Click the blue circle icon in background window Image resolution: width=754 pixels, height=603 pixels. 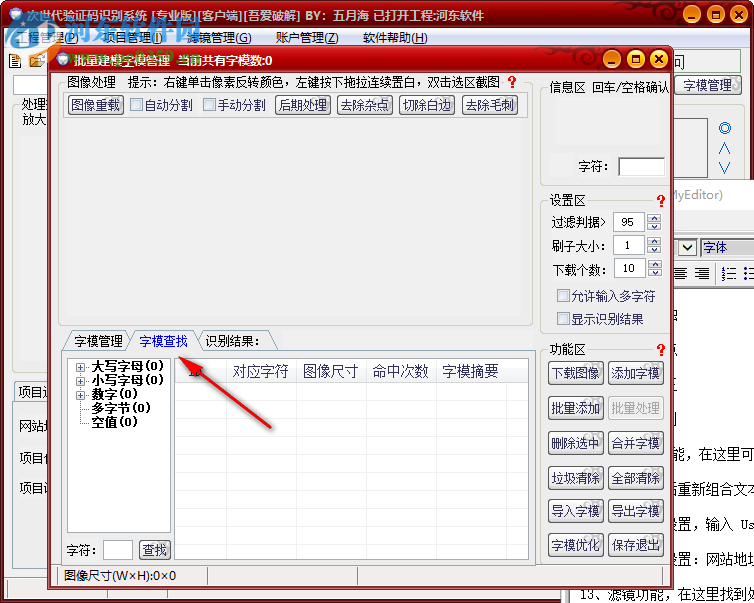[725, 128]
